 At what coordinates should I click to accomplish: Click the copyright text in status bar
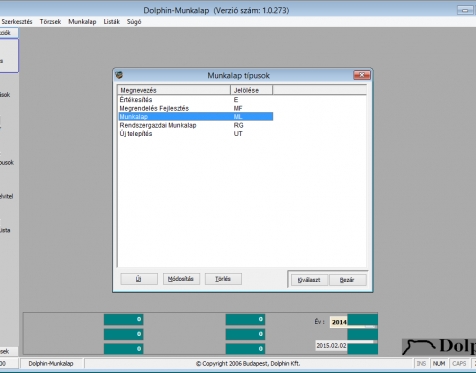[248, 363]
